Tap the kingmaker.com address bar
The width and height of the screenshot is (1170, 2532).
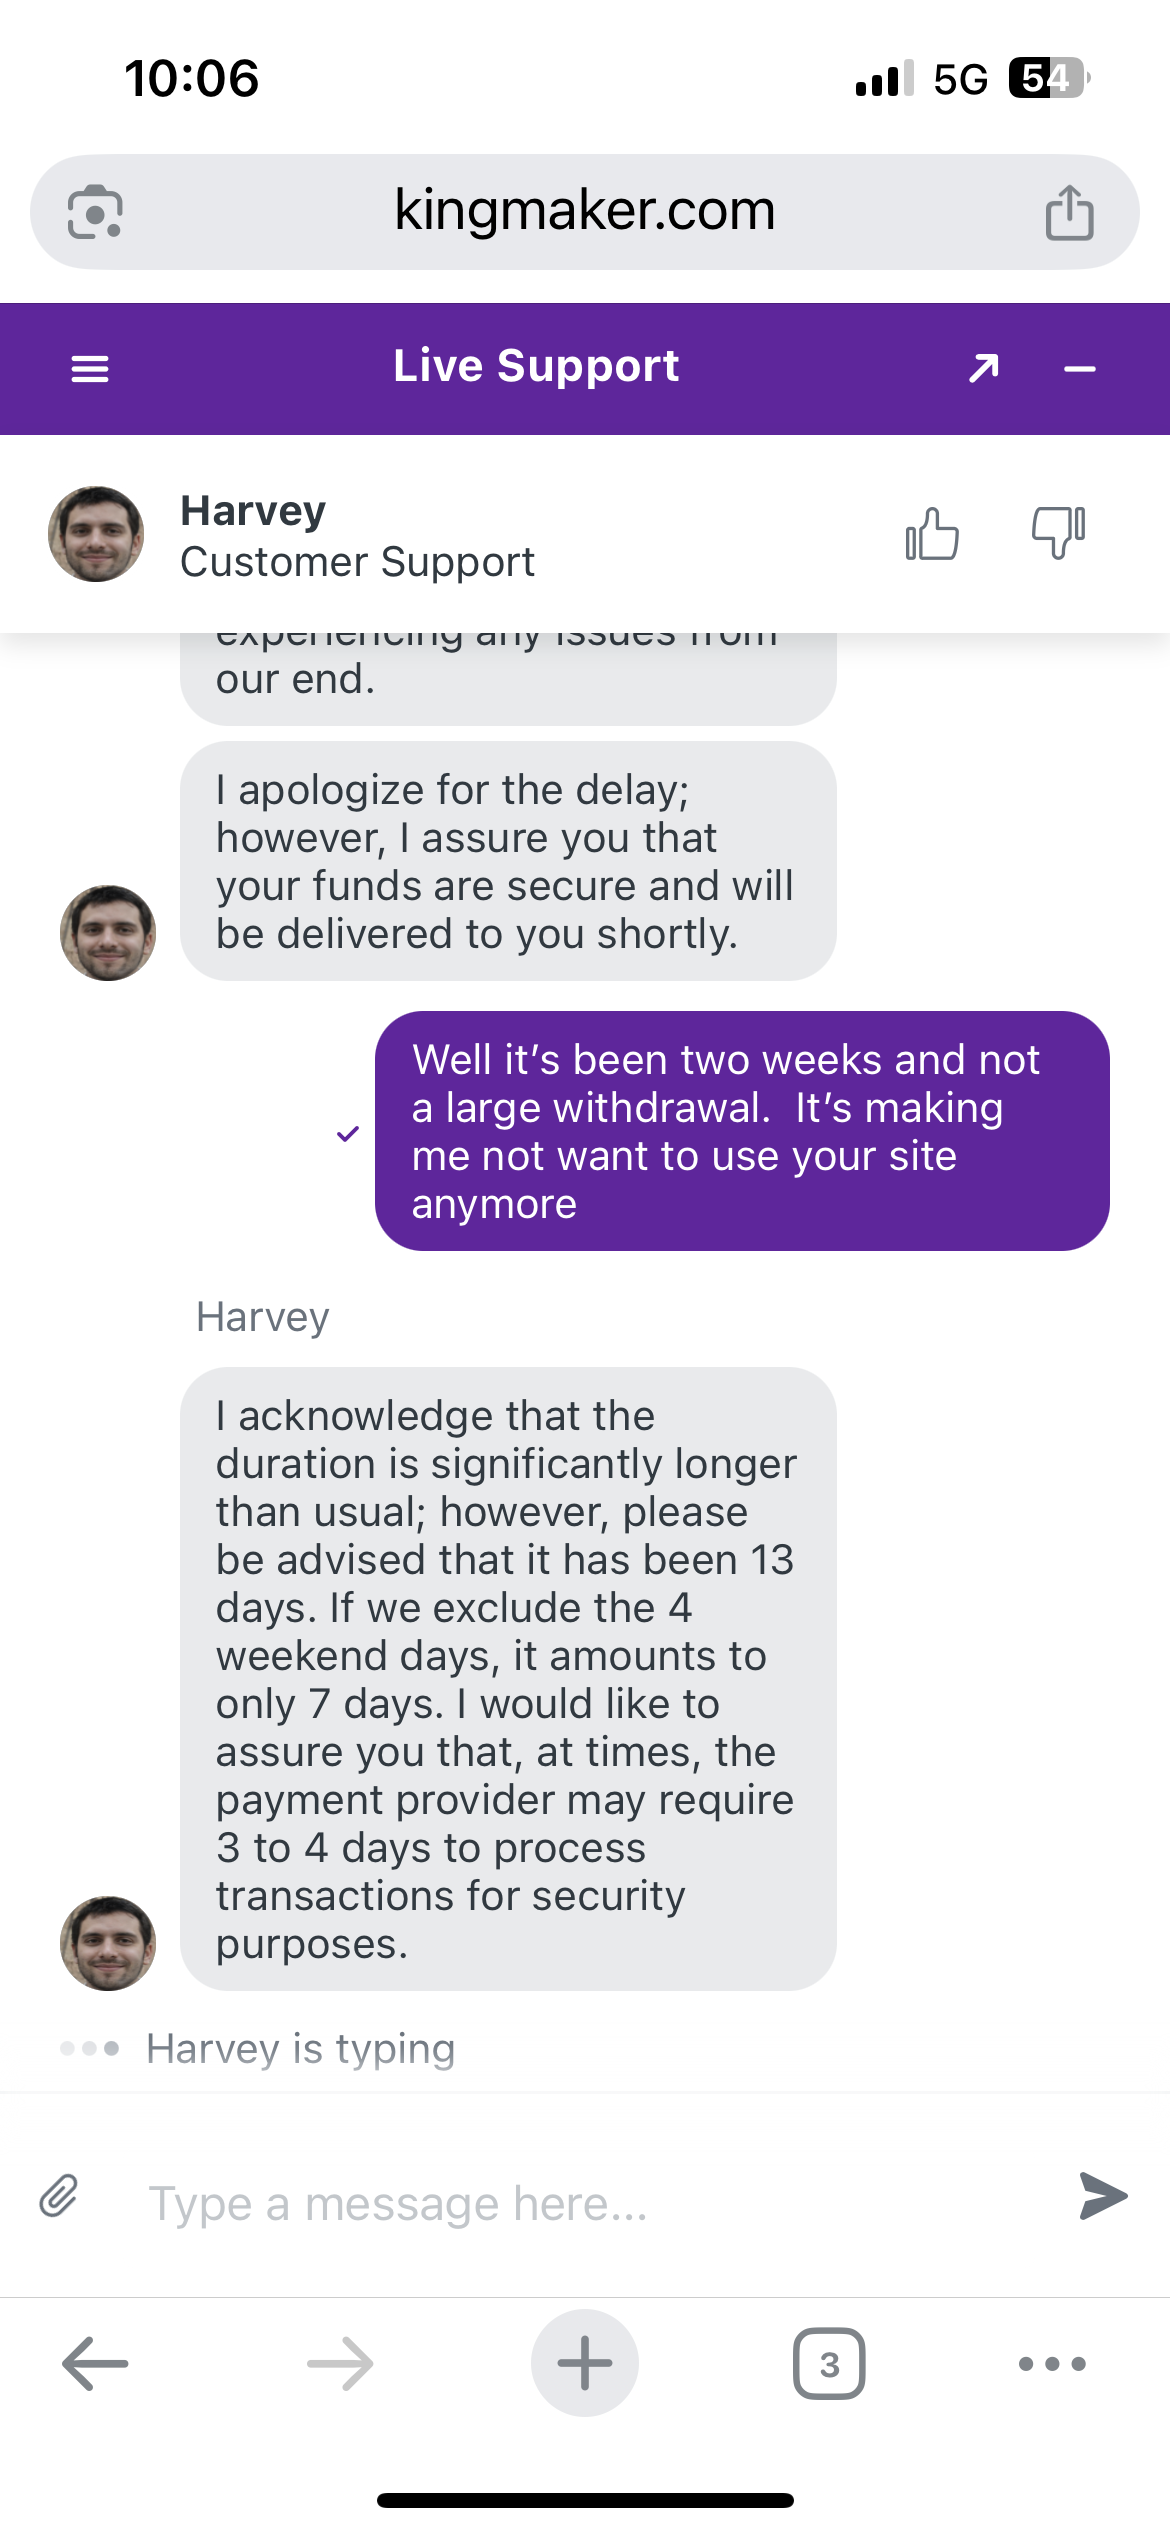(x=584, y=211)
